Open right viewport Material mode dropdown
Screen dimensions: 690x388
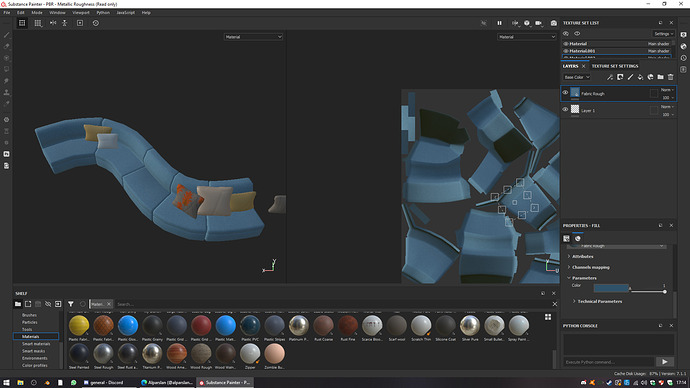tap(526, 37)
